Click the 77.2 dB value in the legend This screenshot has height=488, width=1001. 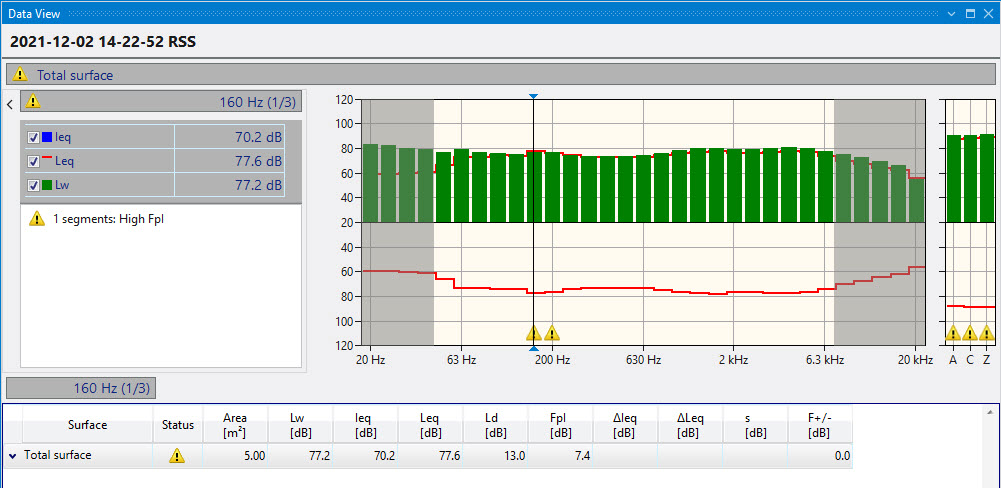[x=259, y=186]
